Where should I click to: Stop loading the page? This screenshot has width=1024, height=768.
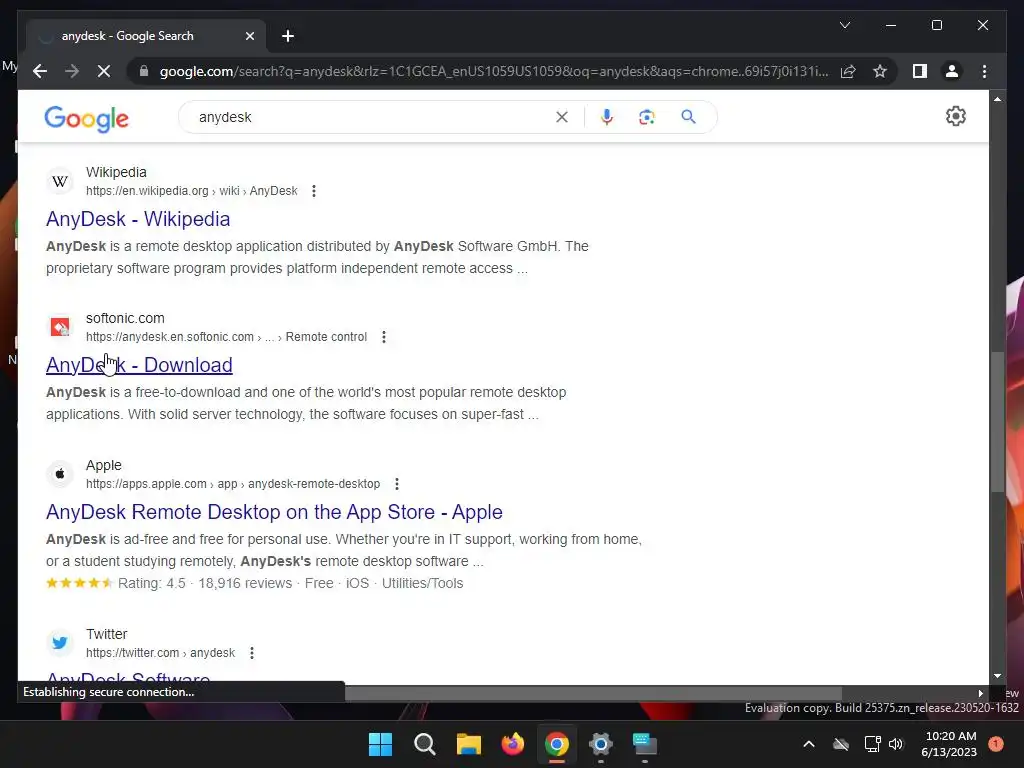[x=104, y=71]
